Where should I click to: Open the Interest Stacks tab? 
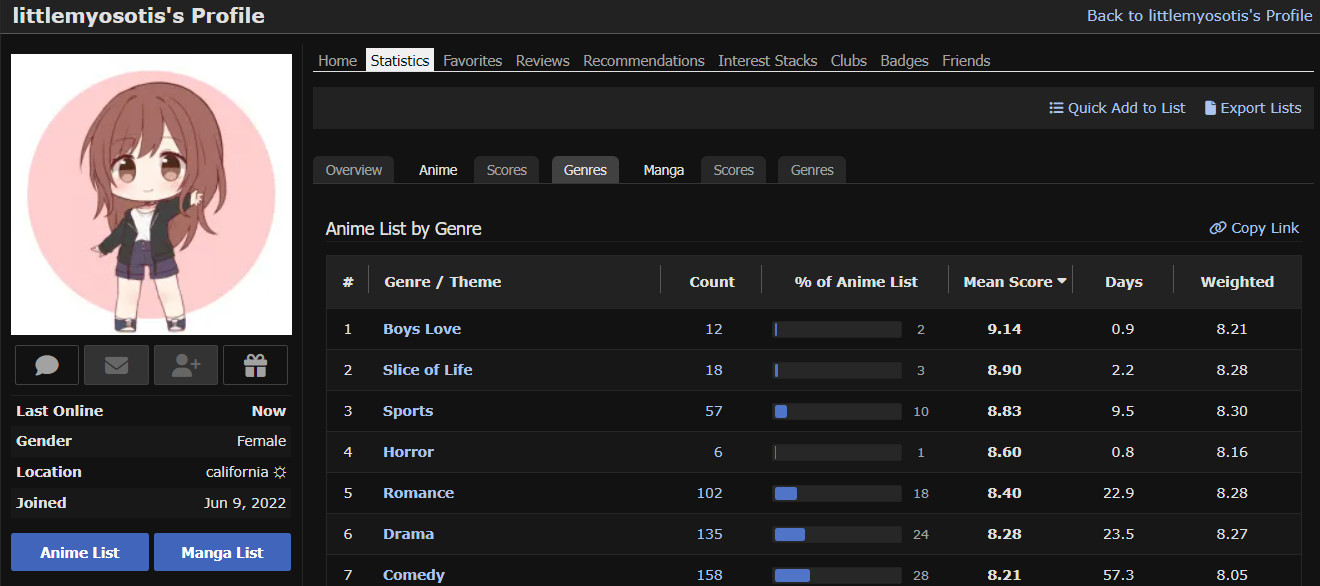click(767, 61)
